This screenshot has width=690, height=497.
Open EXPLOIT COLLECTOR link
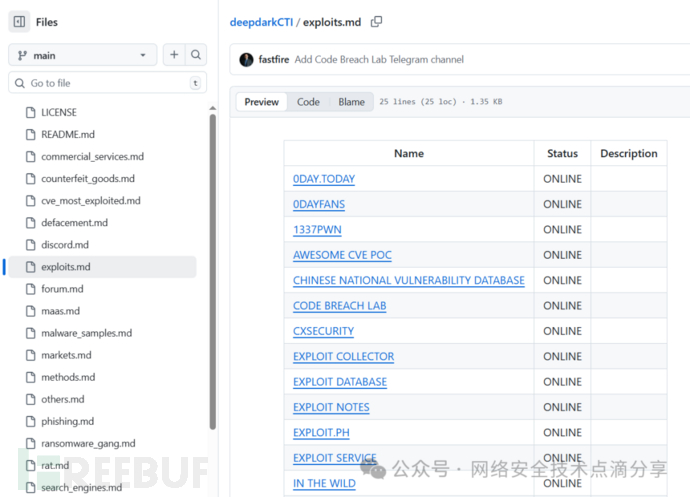pyautogui.click(x=344, y=356)
